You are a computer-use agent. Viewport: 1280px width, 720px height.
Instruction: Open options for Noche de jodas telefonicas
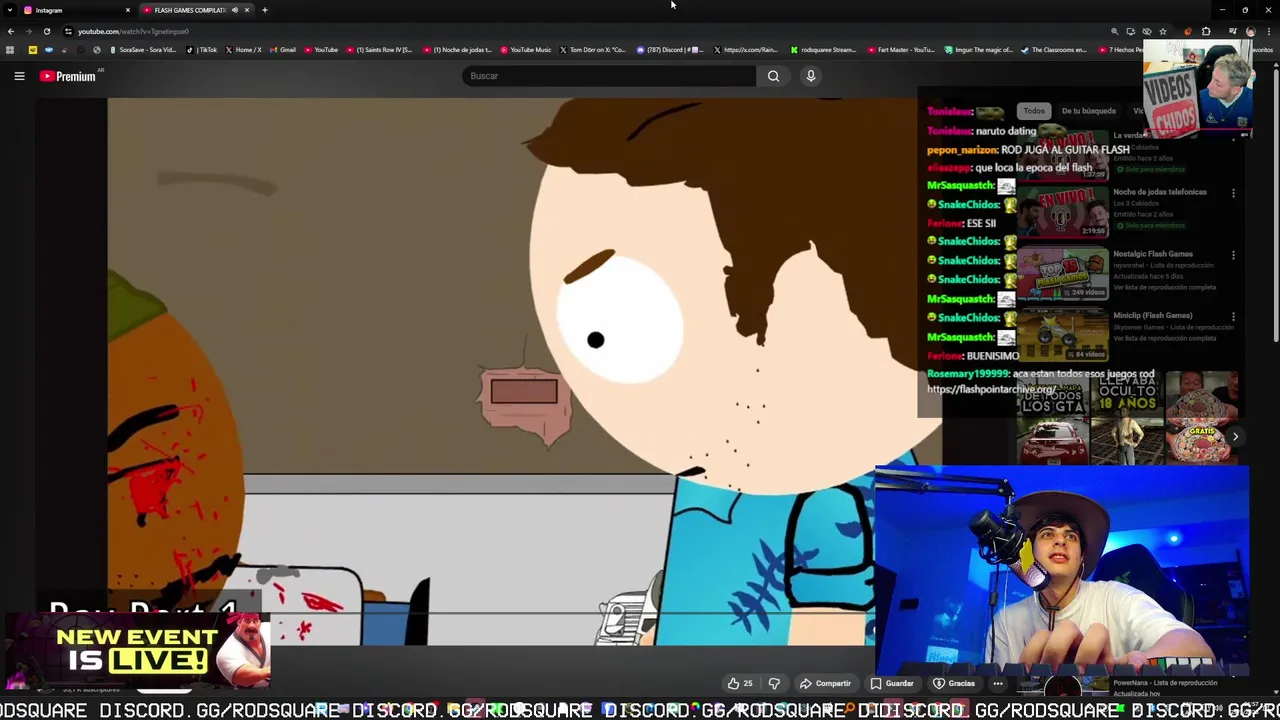point(1233,193)
